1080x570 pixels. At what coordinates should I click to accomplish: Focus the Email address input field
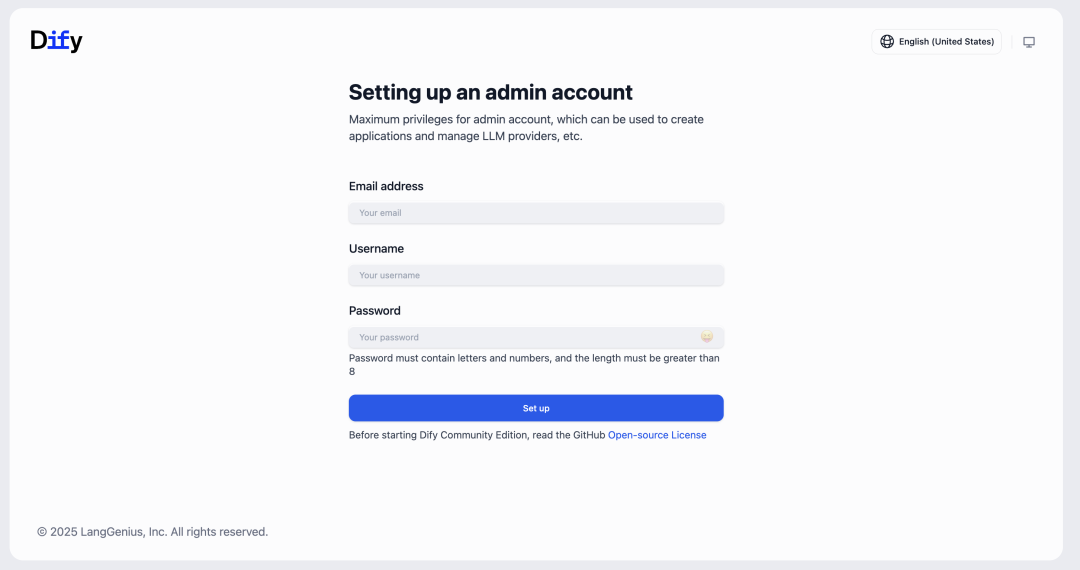536,213
